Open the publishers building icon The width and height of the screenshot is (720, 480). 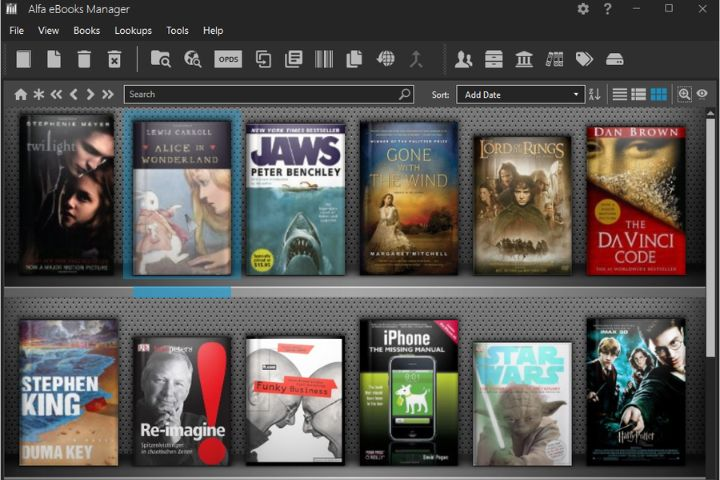point(524,59)
